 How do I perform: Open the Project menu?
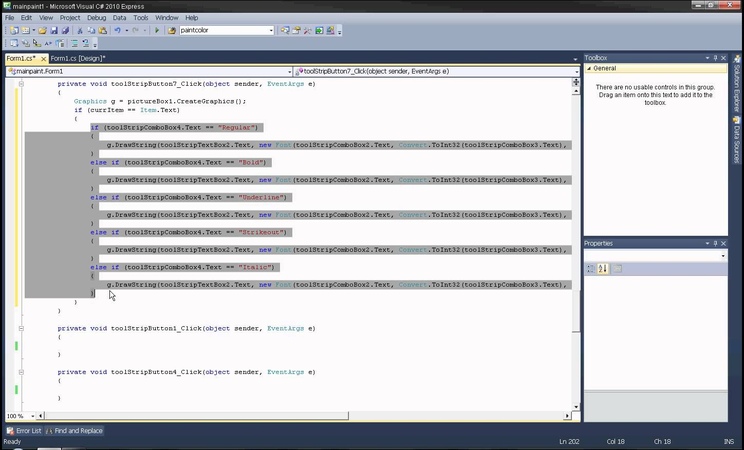pos(70,18)
